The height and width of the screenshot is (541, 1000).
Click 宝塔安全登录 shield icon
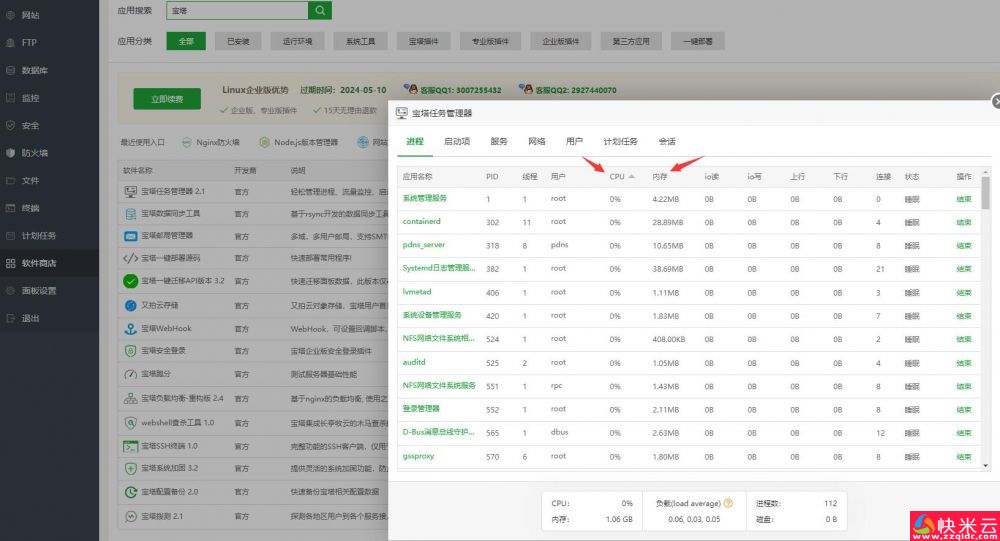pyautogui.click(x=131, y=351)
